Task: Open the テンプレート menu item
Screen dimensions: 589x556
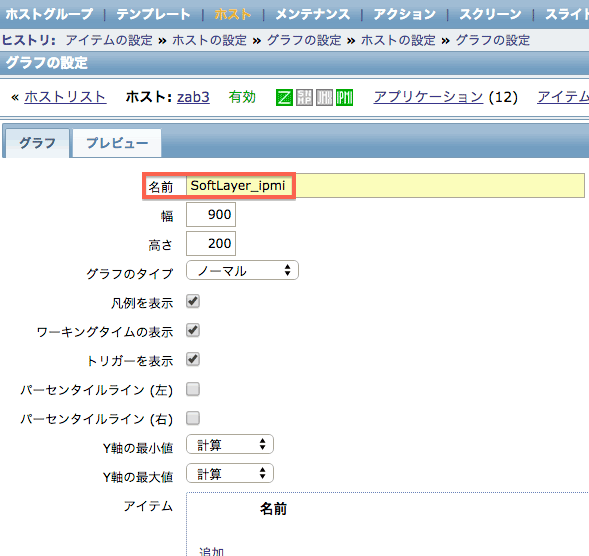Action: tap(153, 14)
